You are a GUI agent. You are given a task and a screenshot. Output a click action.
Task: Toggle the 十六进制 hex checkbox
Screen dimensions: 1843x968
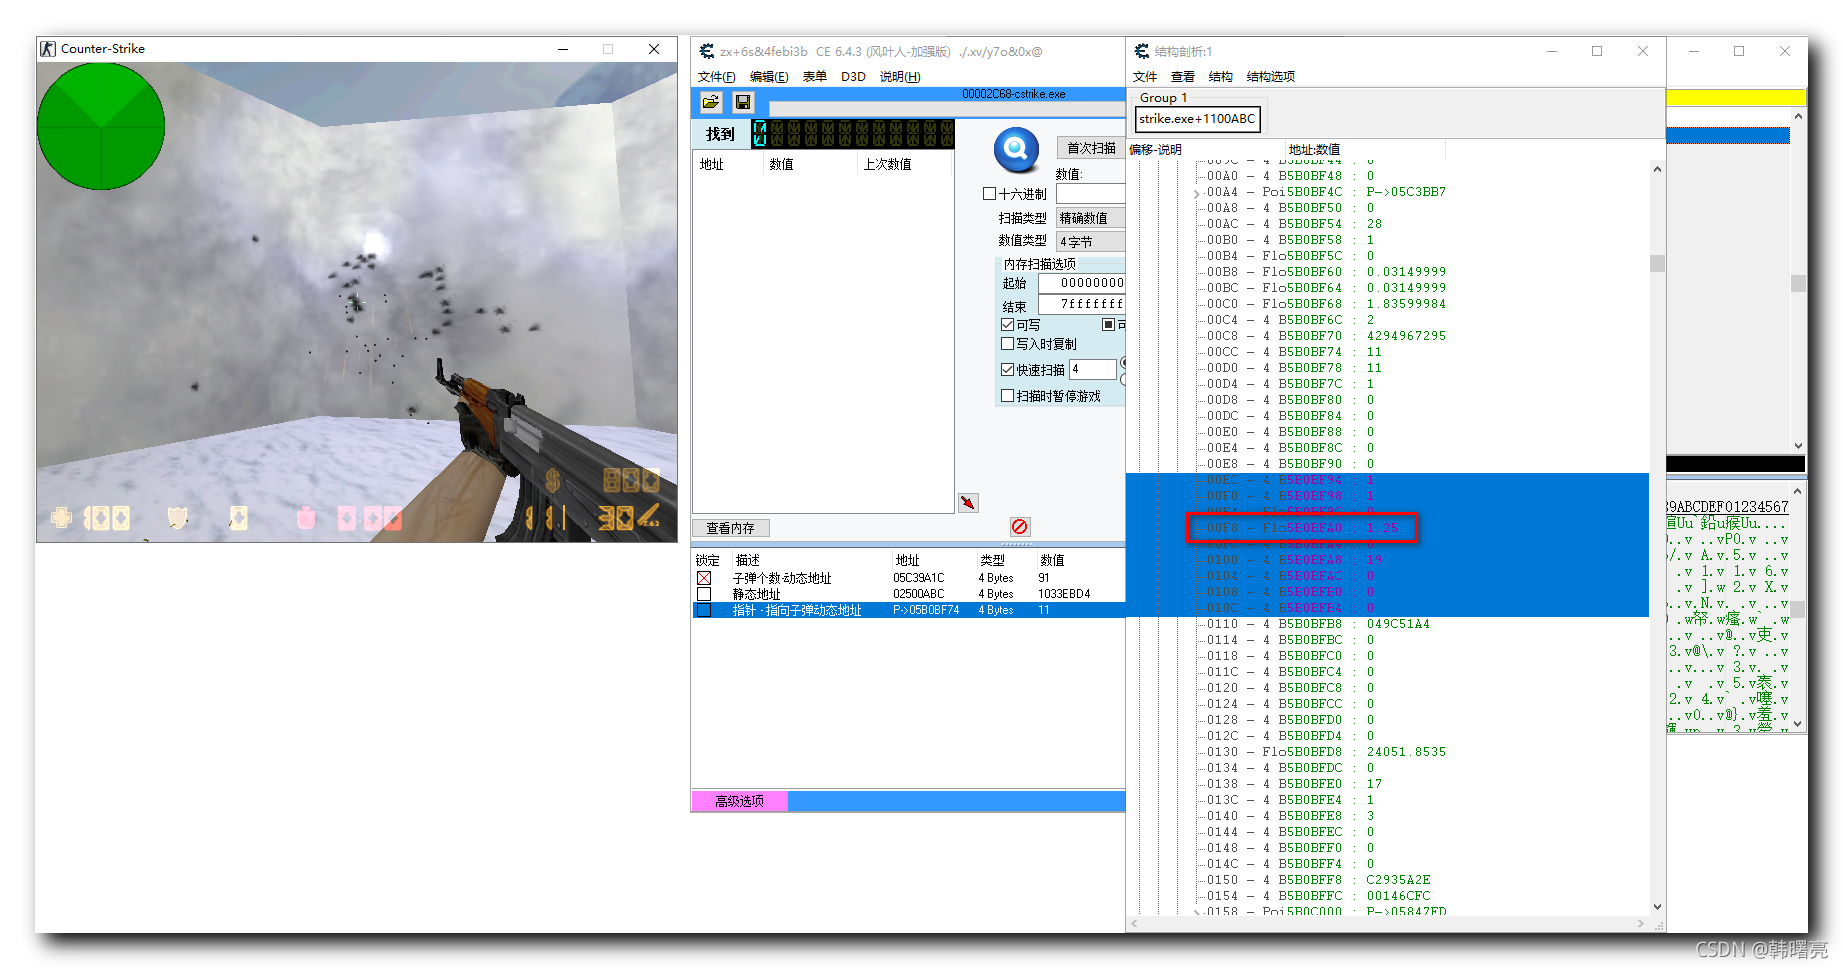[989, 194]
